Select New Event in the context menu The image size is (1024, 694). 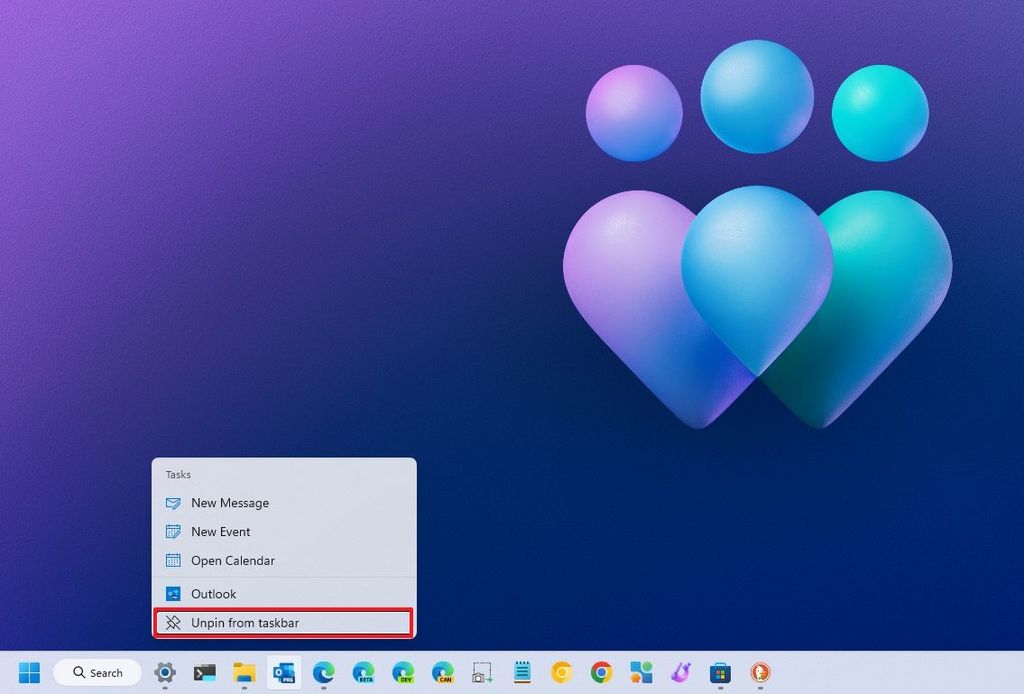220,531
